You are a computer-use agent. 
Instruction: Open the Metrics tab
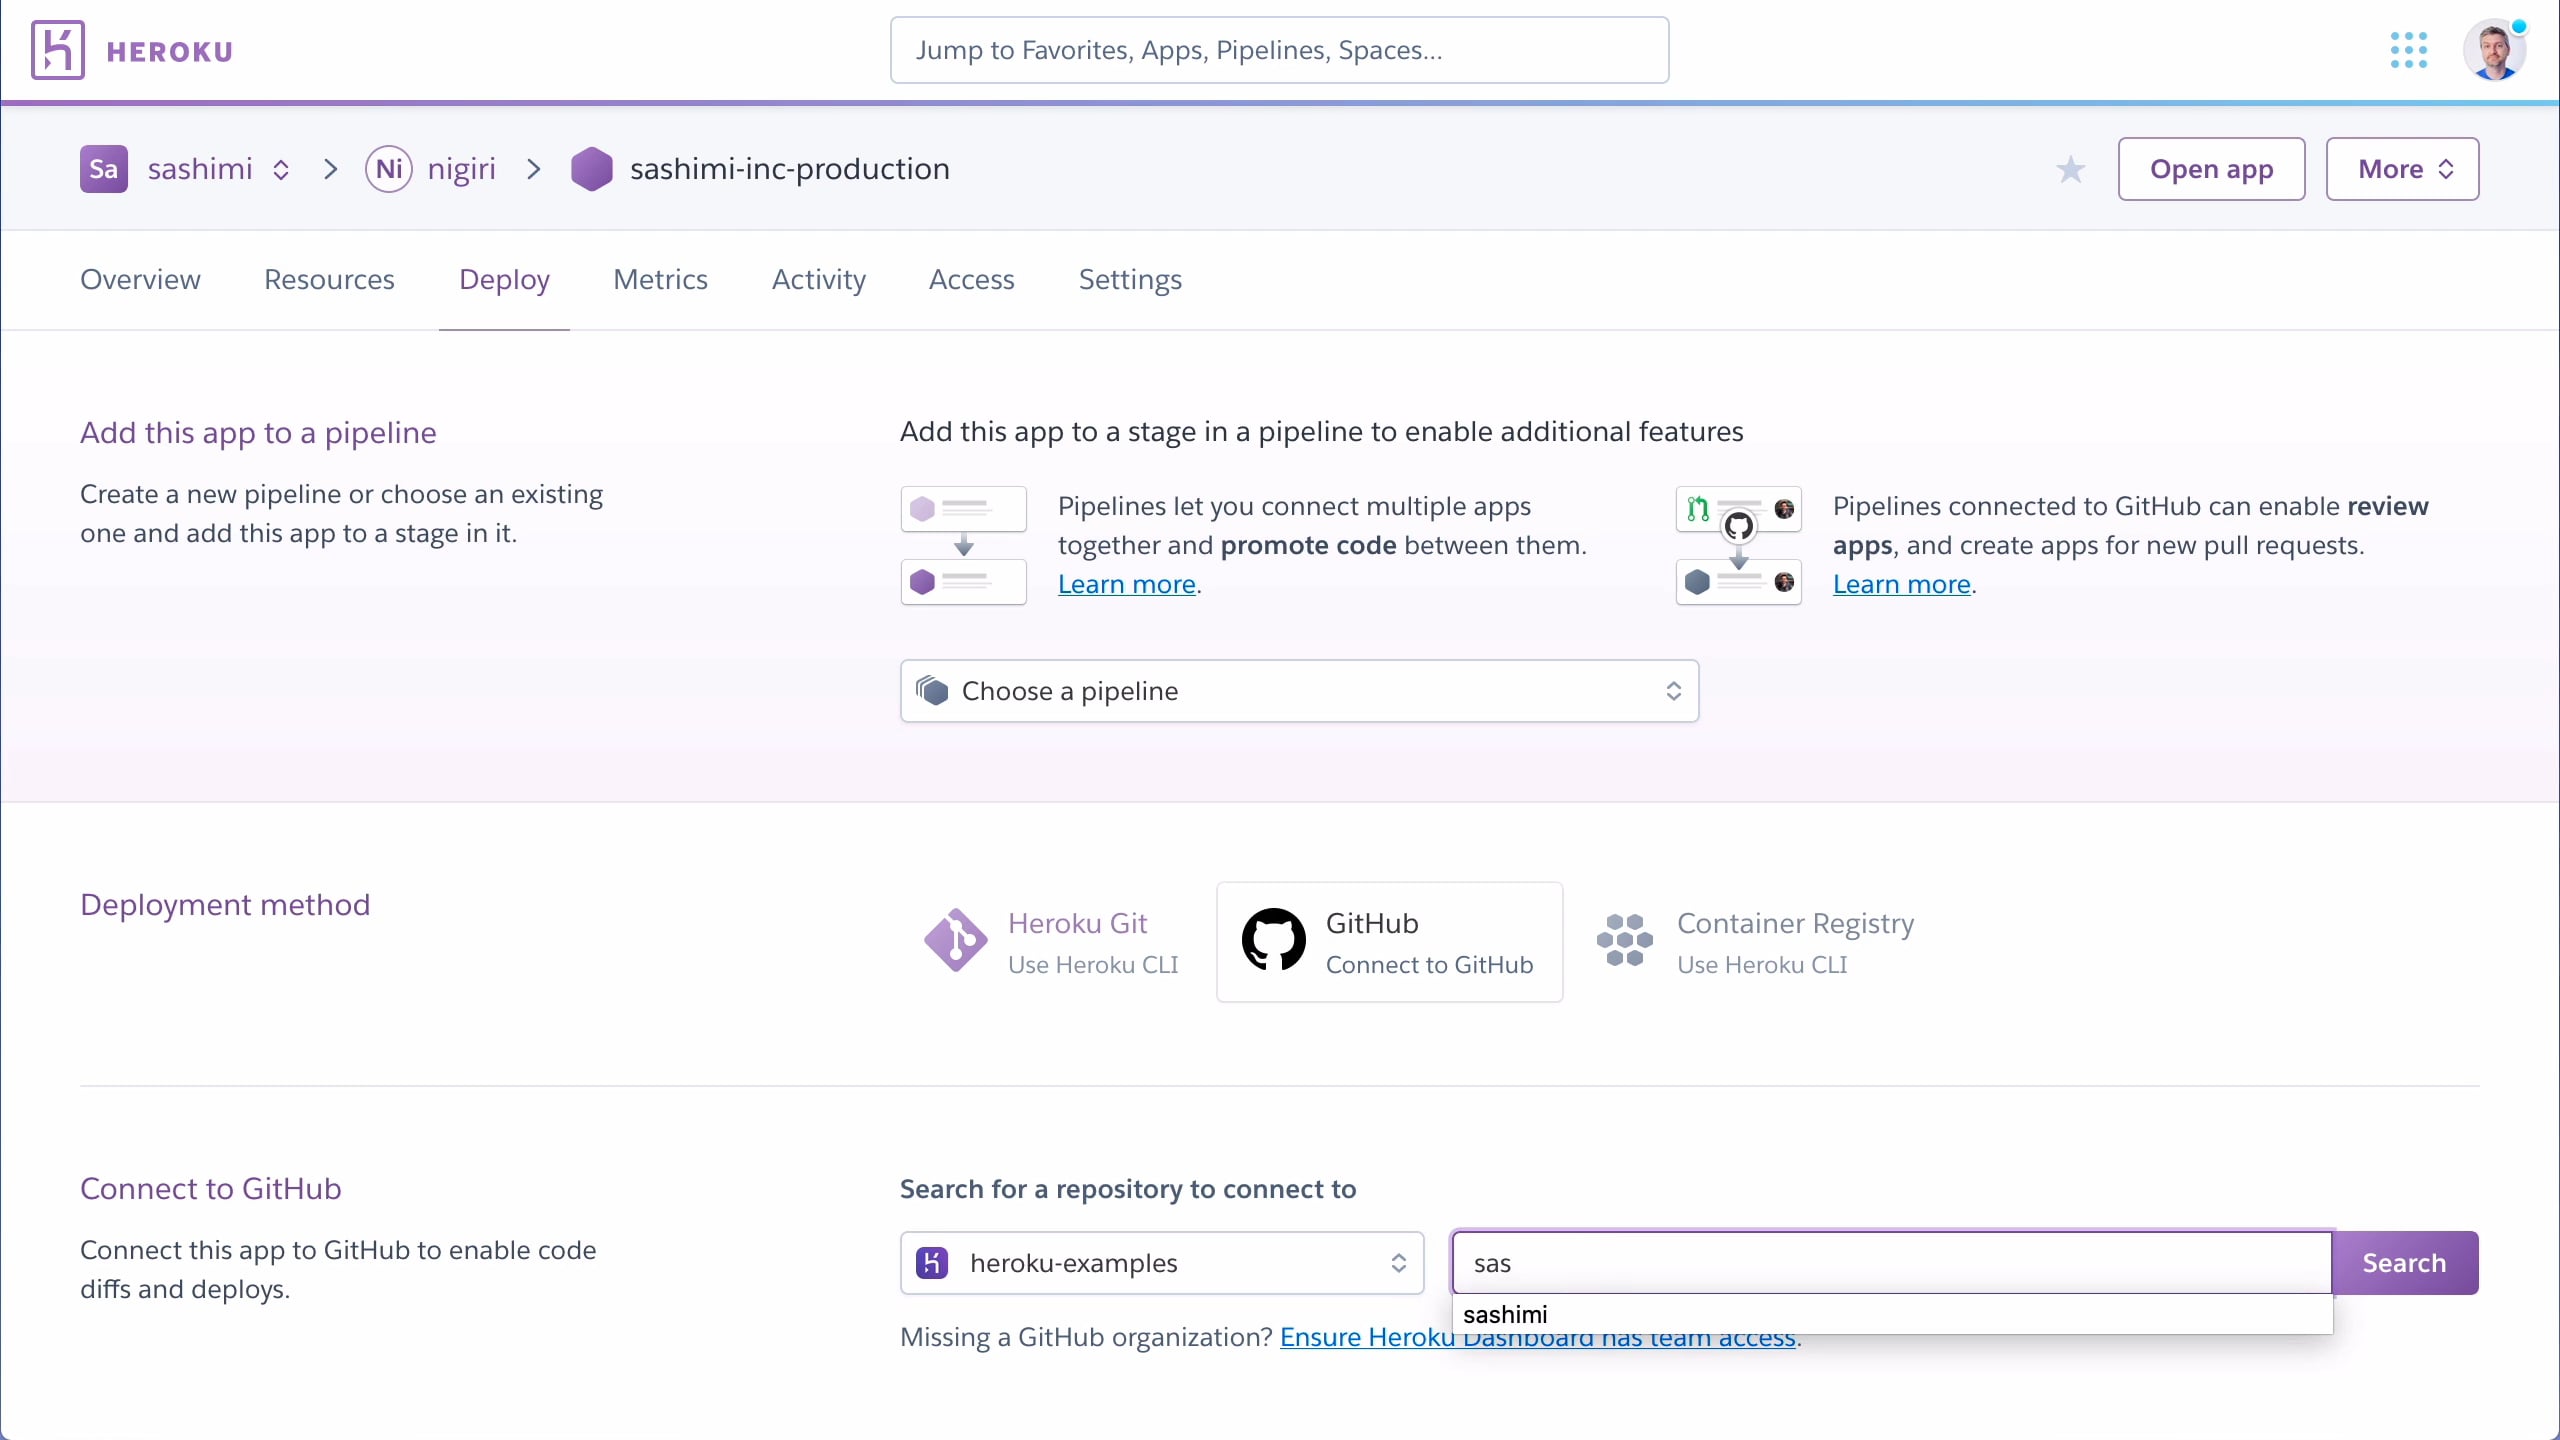(660, 280)
